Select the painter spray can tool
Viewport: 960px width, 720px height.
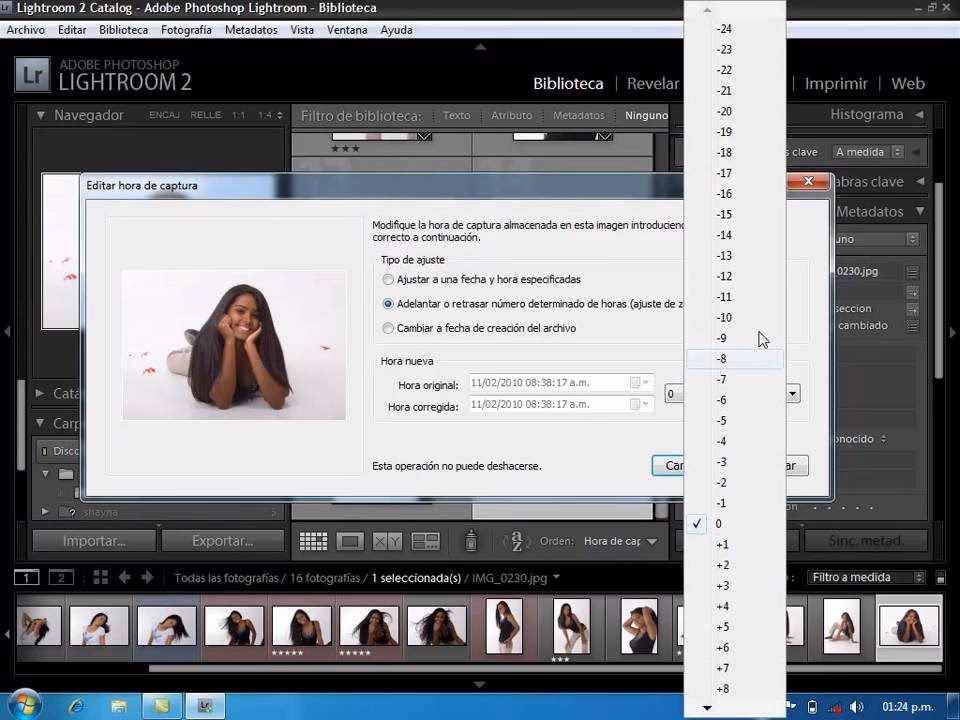(x=471, y=541)
